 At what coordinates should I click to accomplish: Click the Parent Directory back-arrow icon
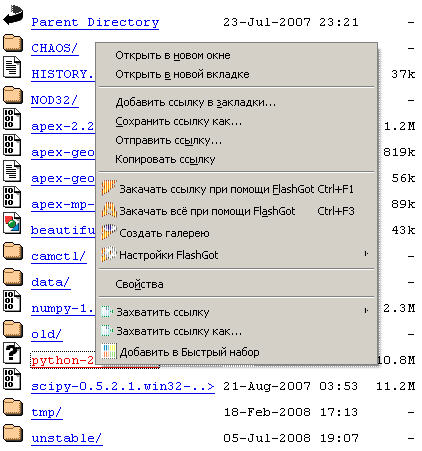pos(13,16)
